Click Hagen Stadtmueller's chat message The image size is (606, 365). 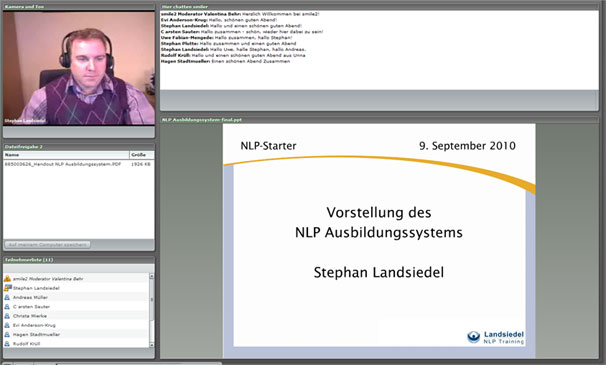tap(225, 61)
